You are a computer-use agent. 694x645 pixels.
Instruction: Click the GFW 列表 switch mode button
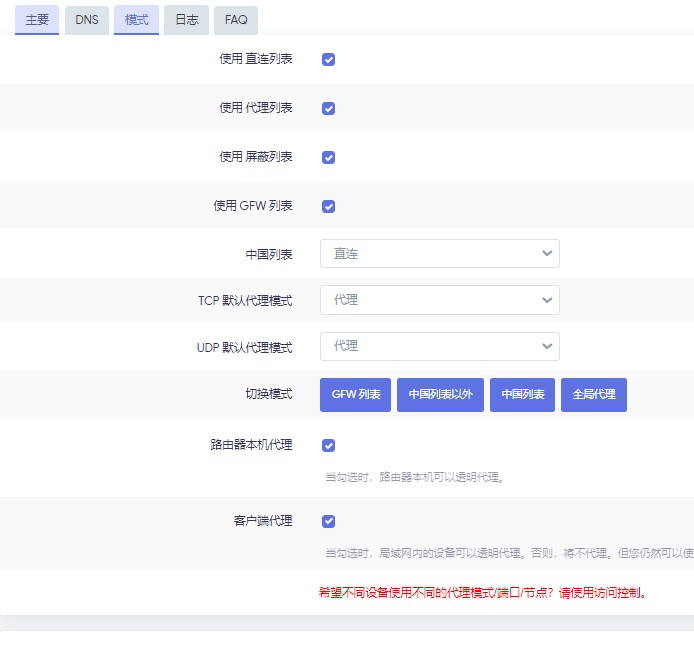tap(355, 395)
